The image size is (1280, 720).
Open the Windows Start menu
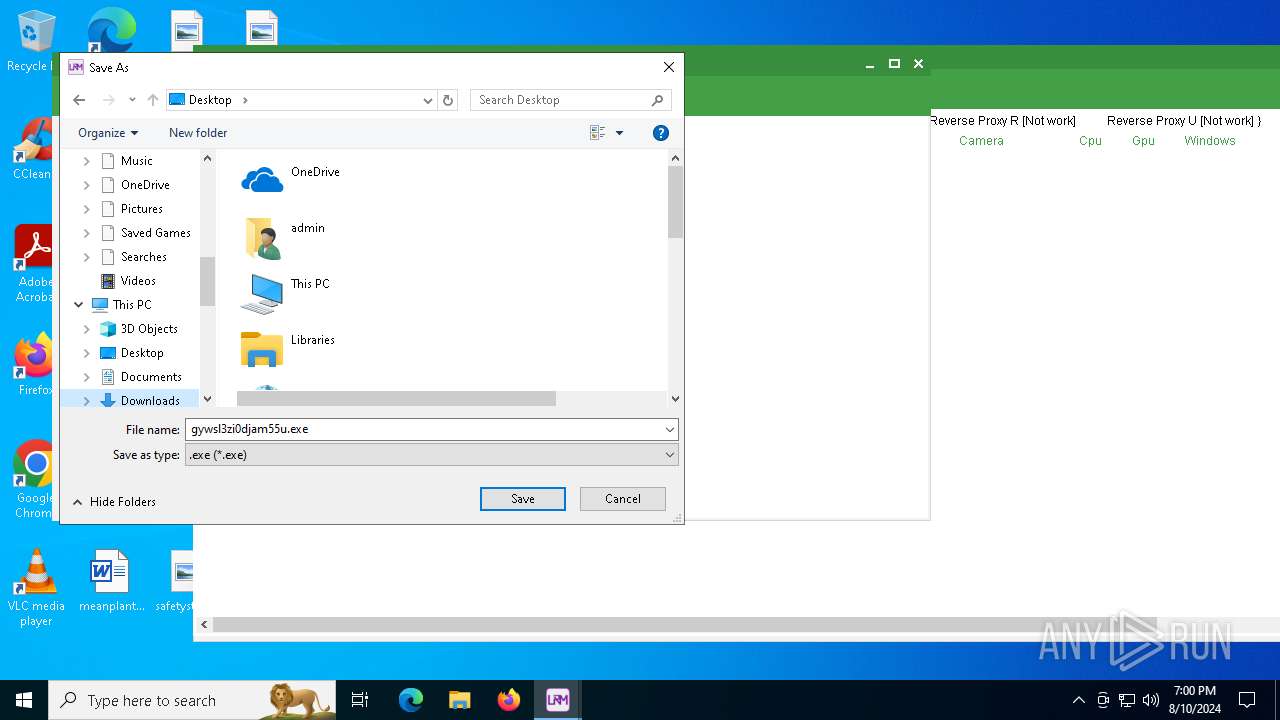(24, 700)
